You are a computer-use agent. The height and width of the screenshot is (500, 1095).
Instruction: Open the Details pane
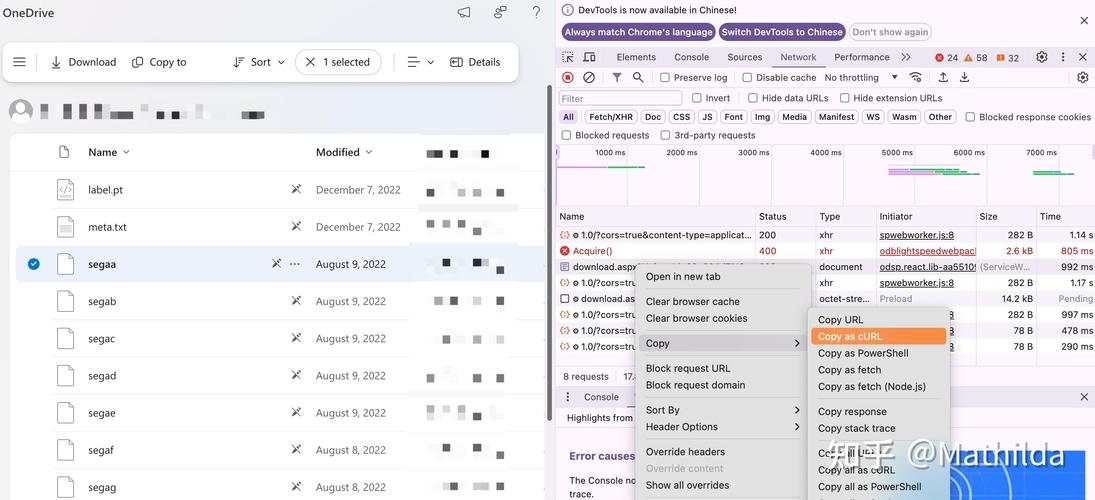(475, 62)
